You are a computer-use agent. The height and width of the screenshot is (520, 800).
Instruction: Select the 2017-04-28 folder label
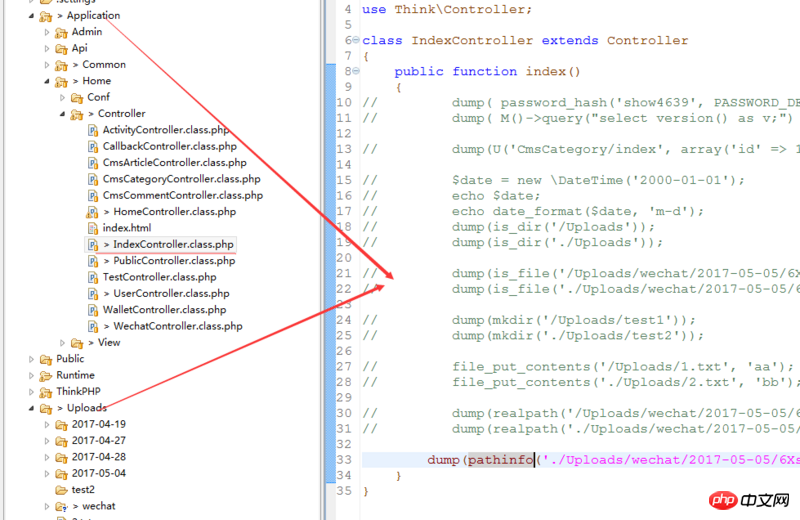98,457
